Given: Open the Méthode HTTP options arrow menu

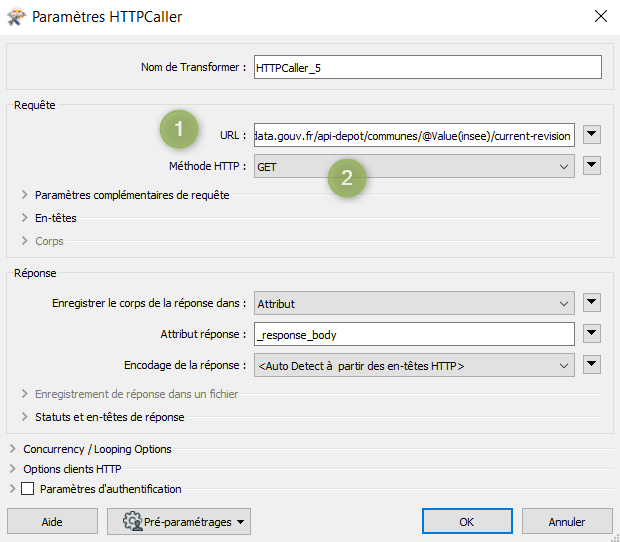Looking at the screenshot, I should click(x=592, y=165).
